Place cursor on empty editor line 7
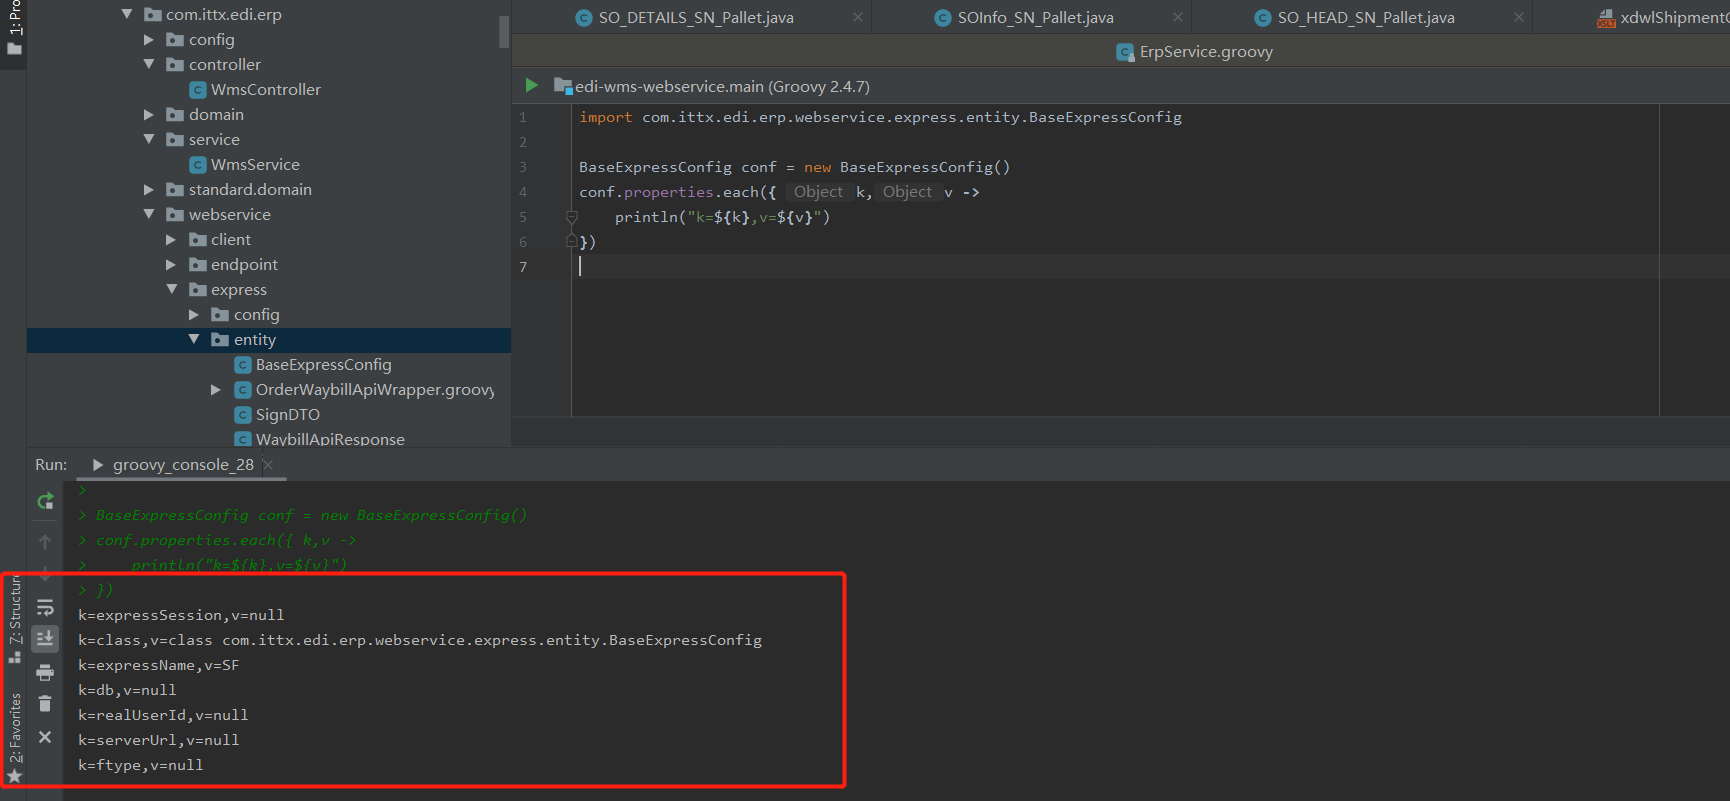 tap(1118, 267)
